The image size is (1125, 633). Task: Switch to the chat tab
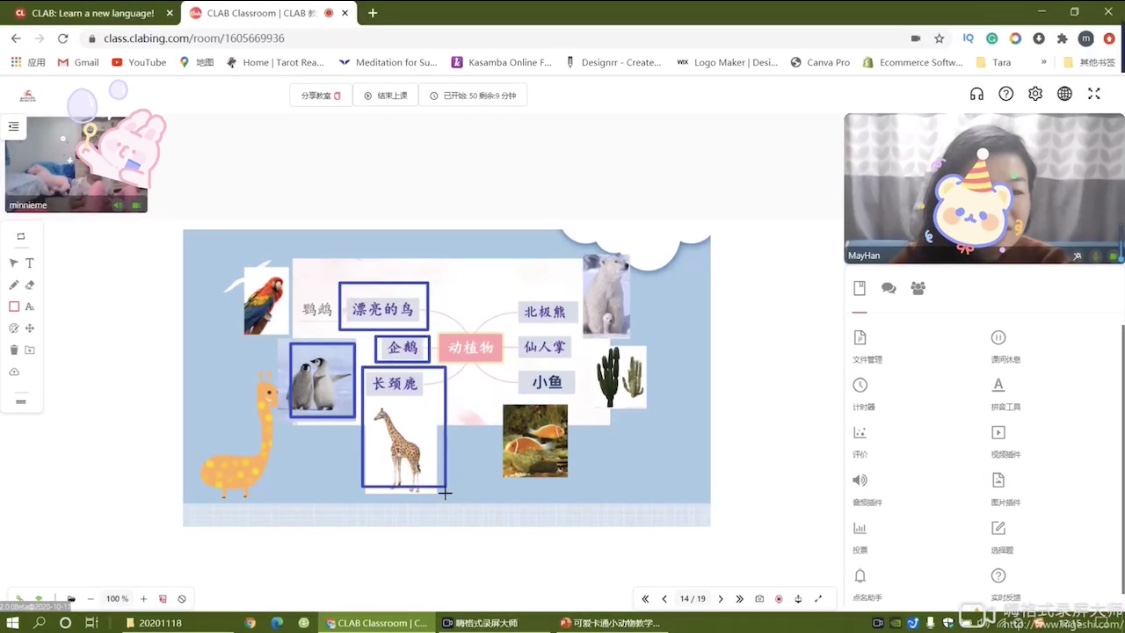(888, 288)
